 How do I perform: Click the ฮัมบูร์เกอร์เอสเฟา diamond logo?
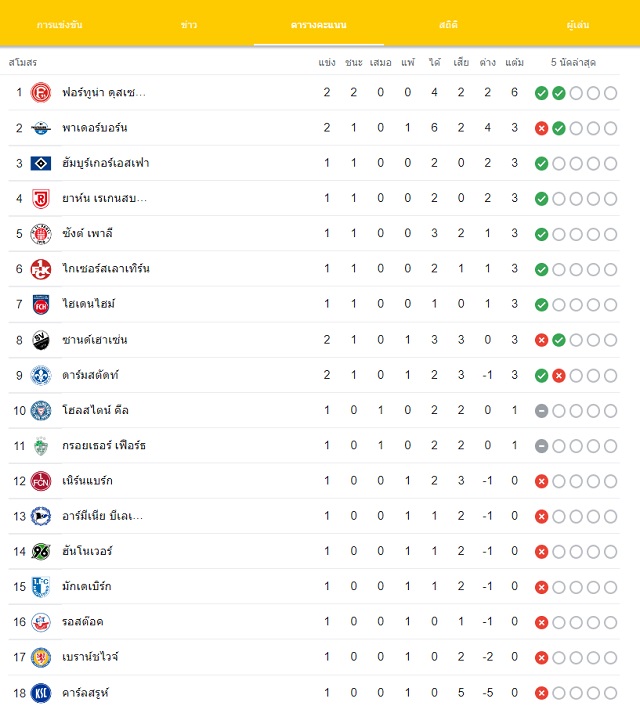pos(40,163)
